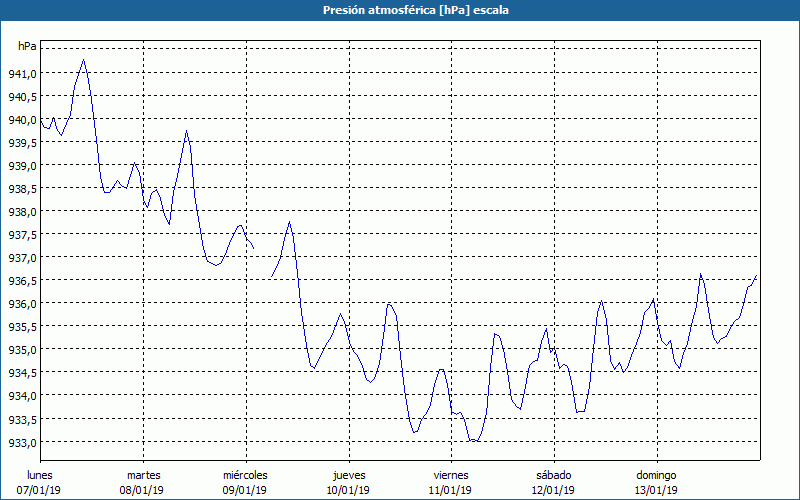Click the 11/01/19 date label
The width and height of the screenshot is (800, 500).
coord(450,490)
